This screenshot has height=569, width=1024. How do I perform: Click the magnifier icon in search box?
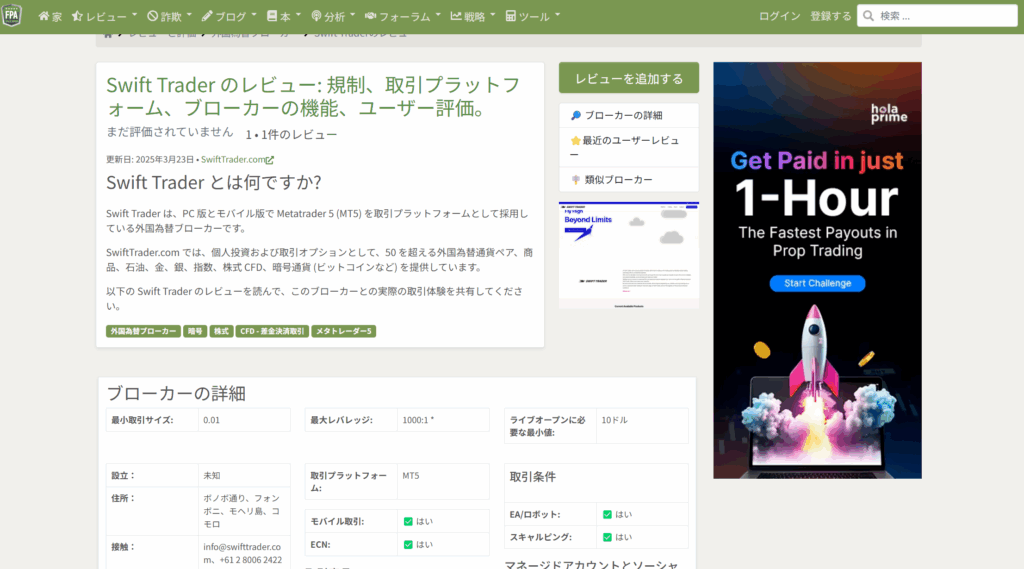pyautogui.click(x=869, y=16)
